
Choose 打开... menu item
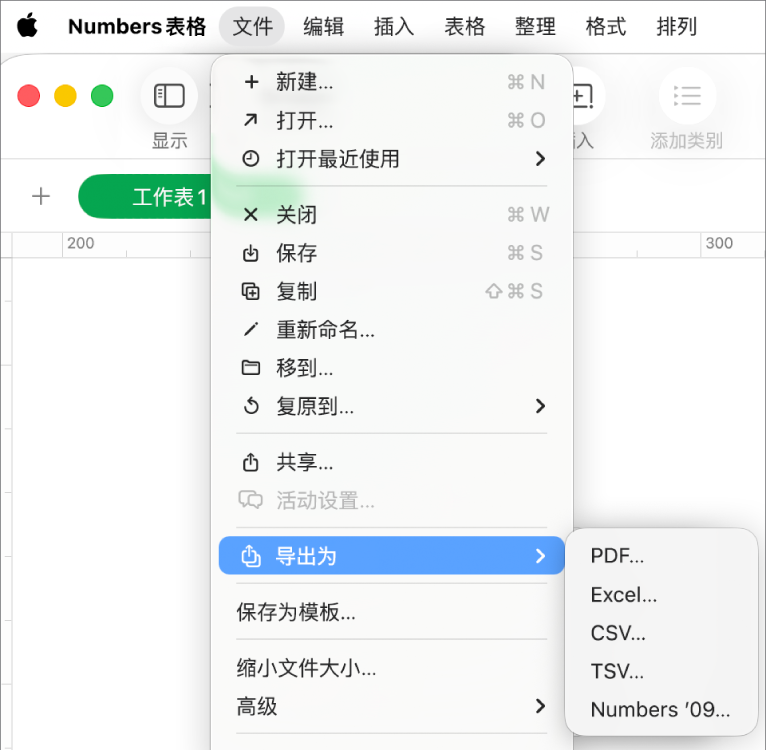pyautogui.click(x=392, y=120)
